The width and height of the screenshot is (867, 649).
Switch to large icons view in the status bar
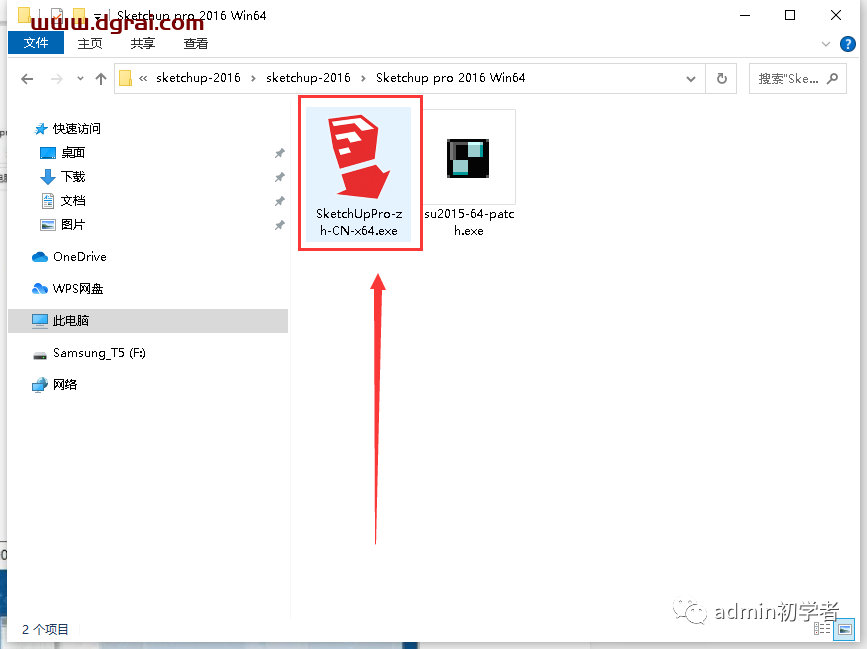pos(844,629)
